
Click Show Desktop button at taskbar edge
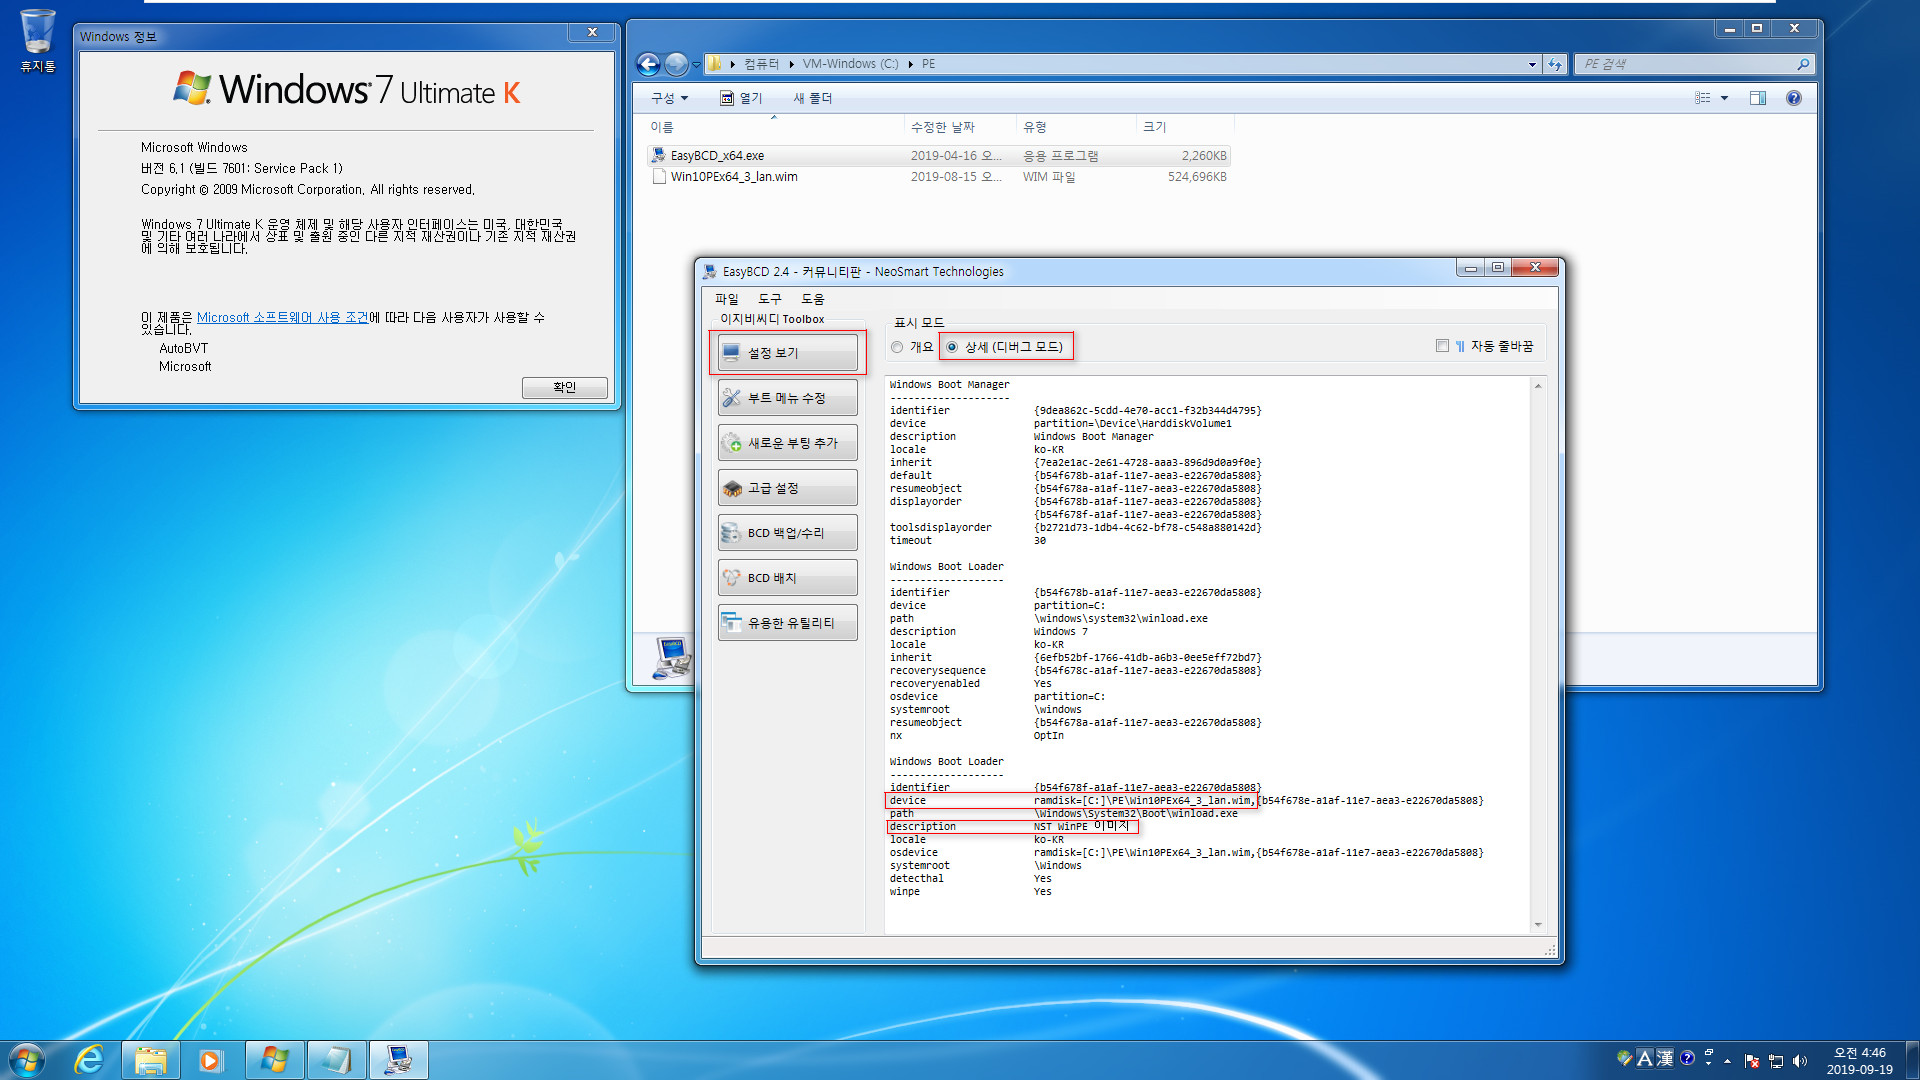point(1912,1060)
